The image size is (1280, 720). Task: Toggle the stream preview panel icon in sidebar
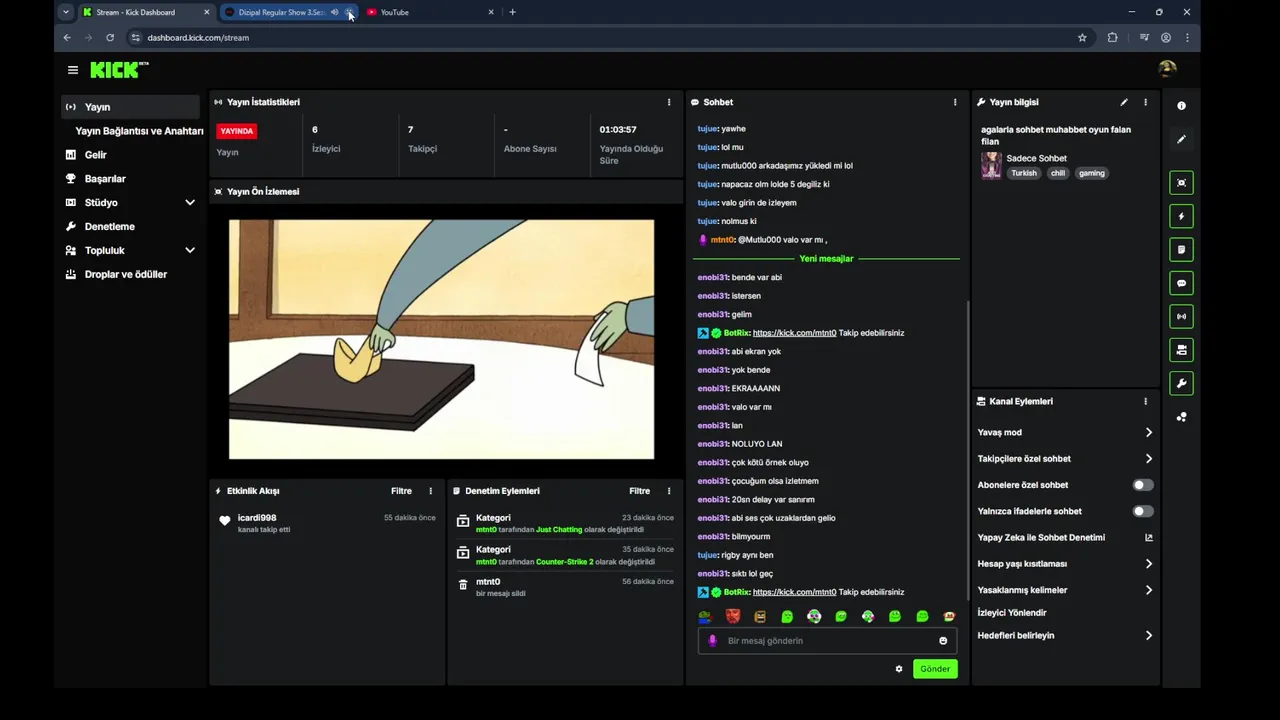[x=1181, y=183]
